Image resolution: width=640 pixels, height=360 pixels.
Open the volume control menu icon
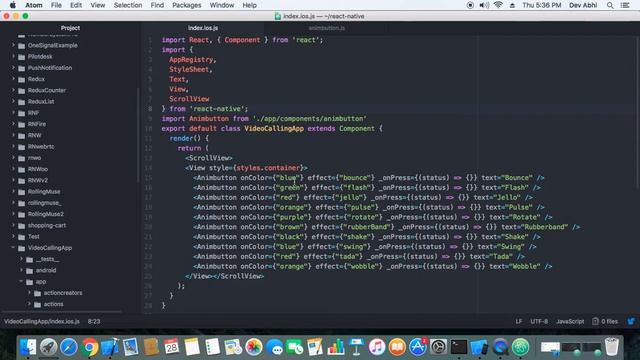pyautogui.click(x=484, y=5)
